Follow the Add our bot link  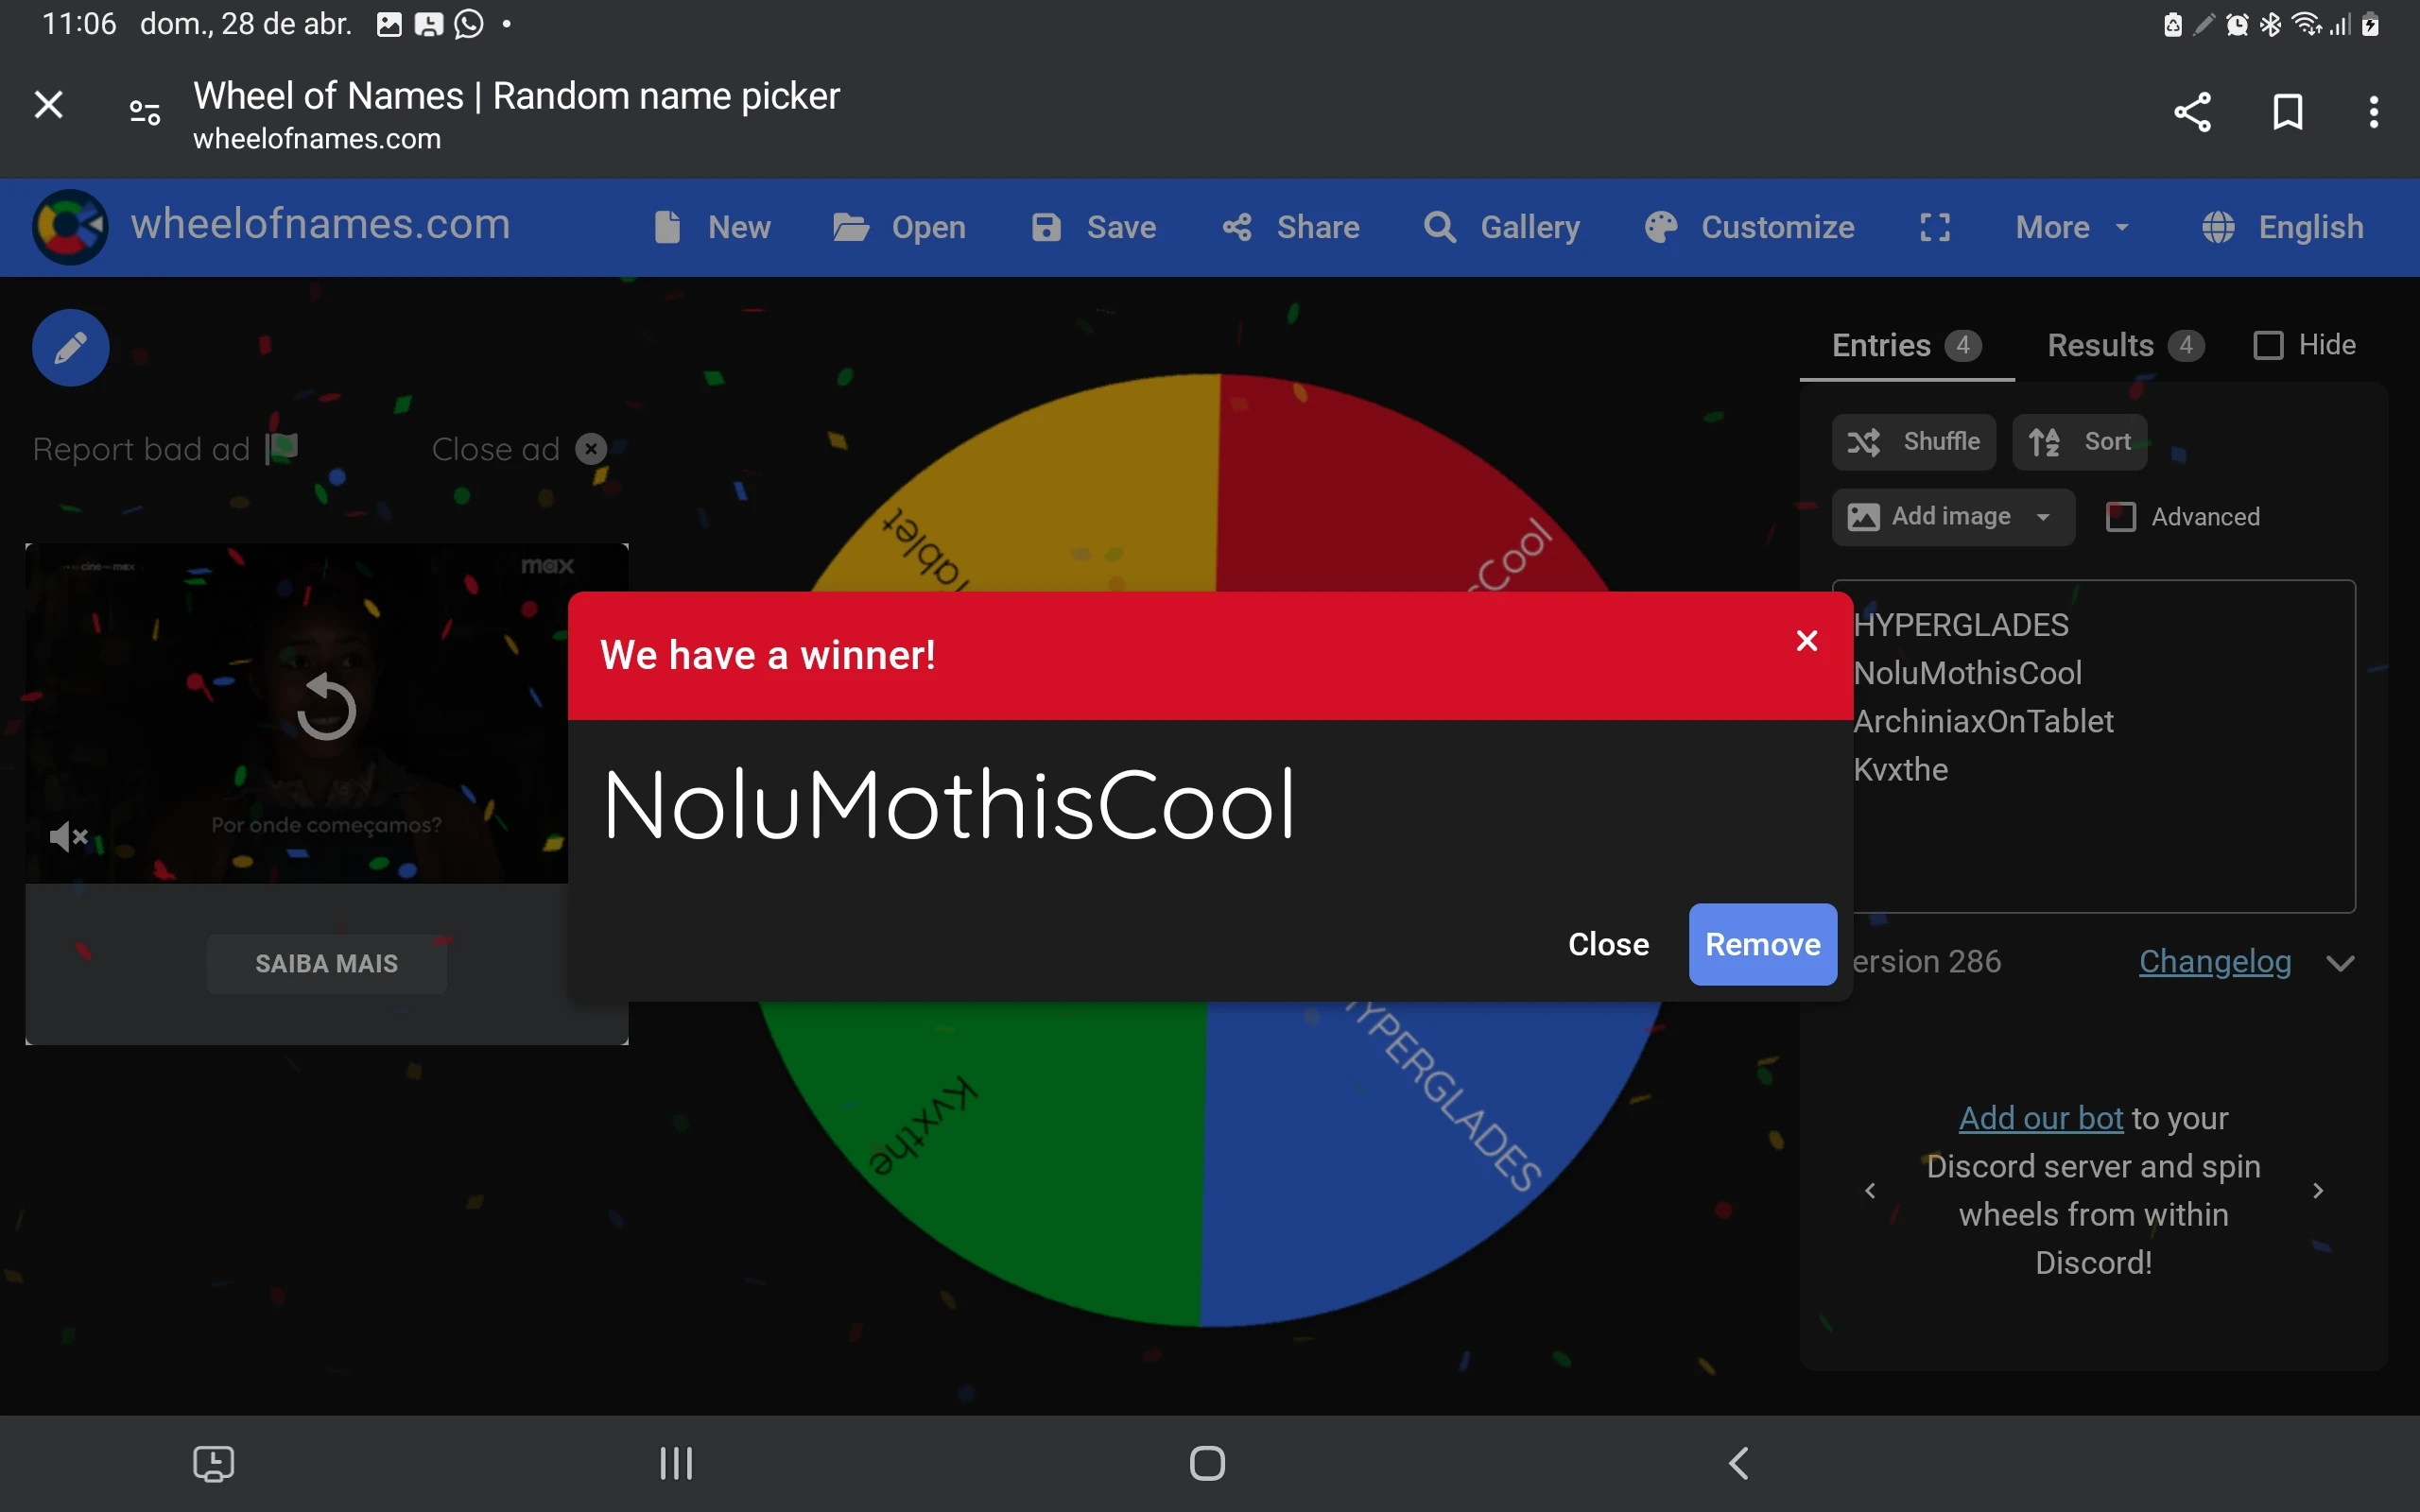pyautogui.click(x=2040, y=1118)
